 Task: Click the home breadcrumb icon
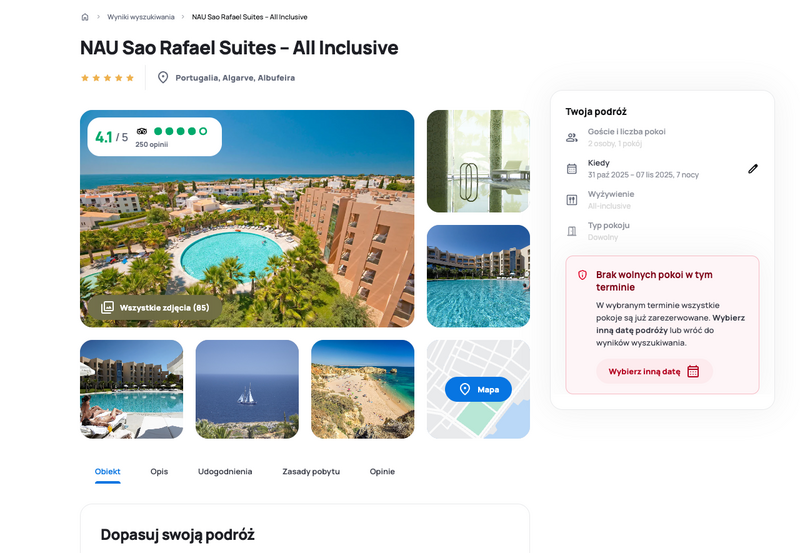85,17
